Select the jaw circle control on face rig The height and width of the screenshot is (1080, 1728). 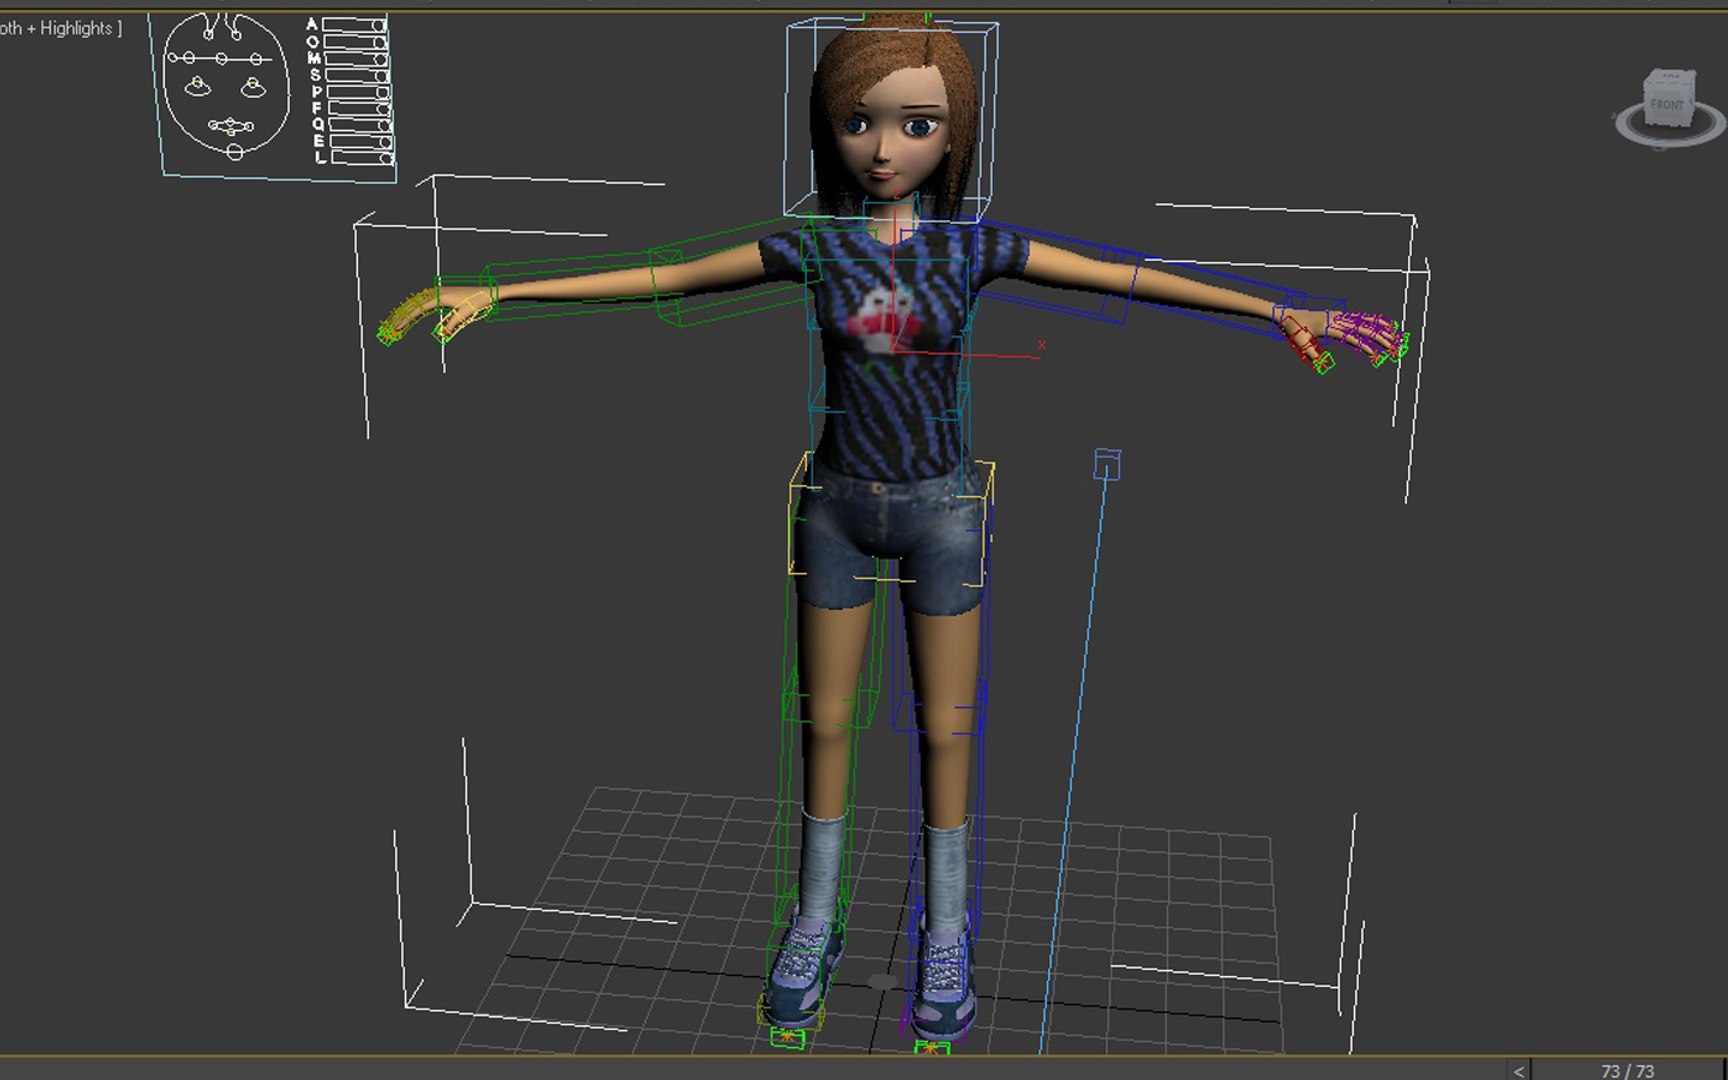click(235, 152)
